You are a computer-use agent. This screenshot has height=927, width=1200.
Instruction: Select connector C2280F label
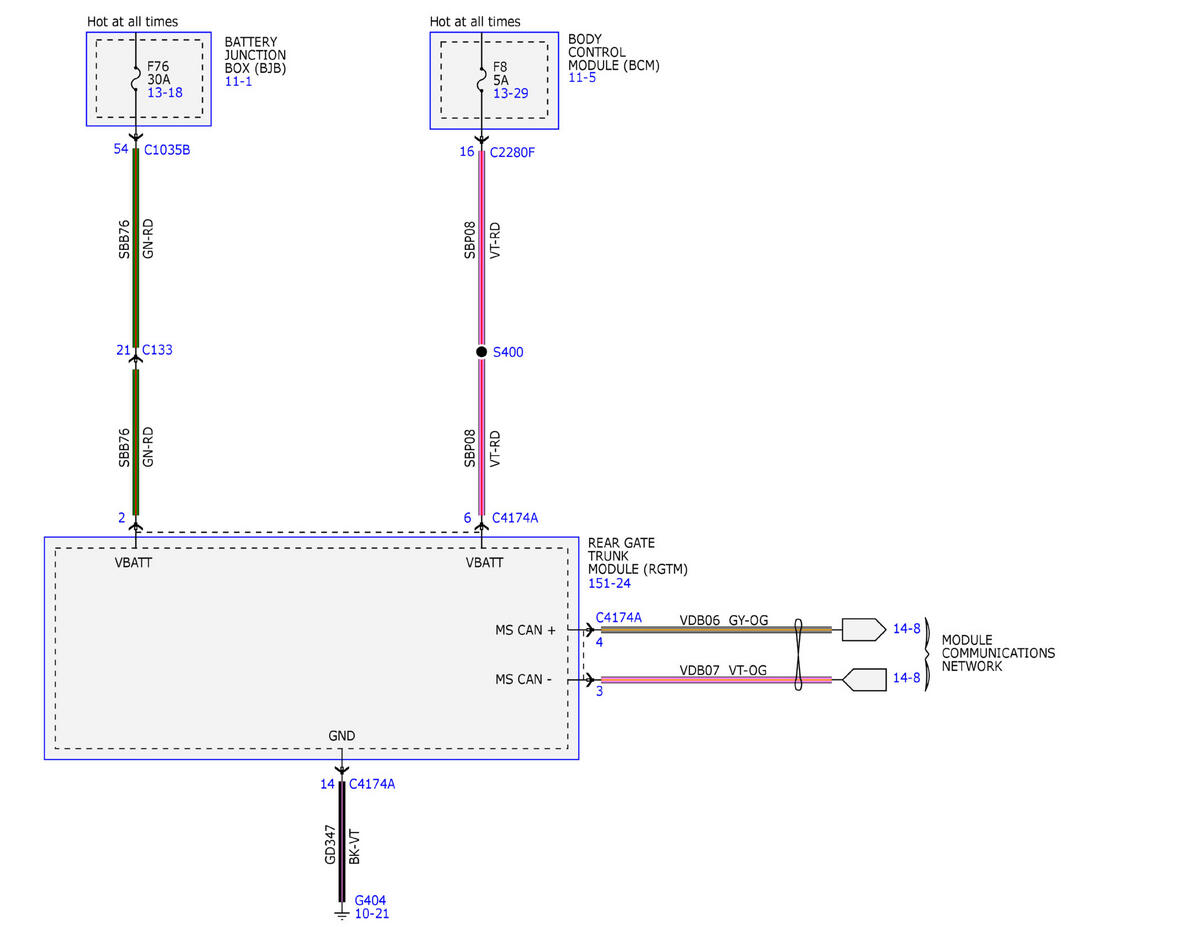pyautogui.click(x=514, y=153)
